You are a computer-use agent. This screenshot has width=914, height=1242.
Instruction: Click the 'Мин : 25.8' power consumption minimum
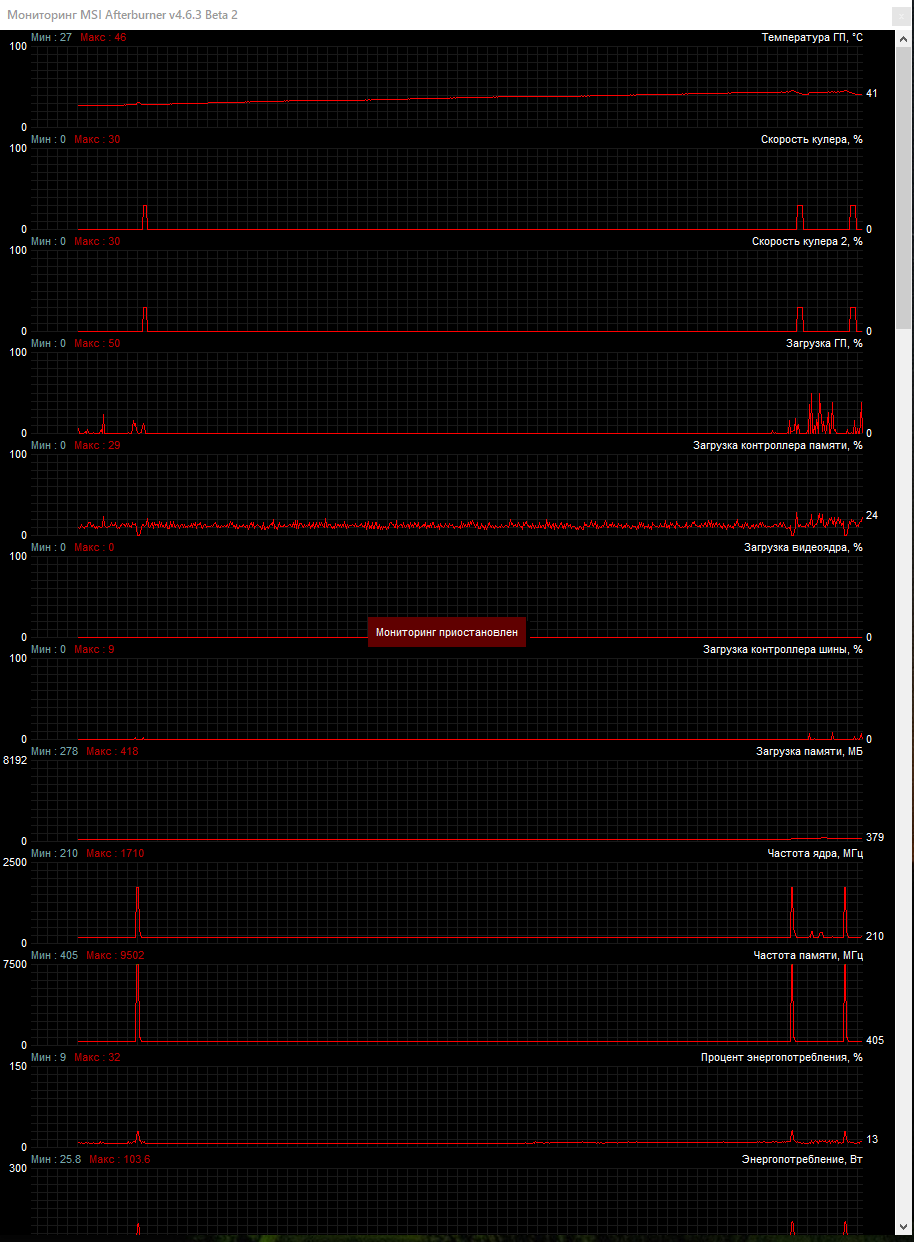(x=56, y=1159)
